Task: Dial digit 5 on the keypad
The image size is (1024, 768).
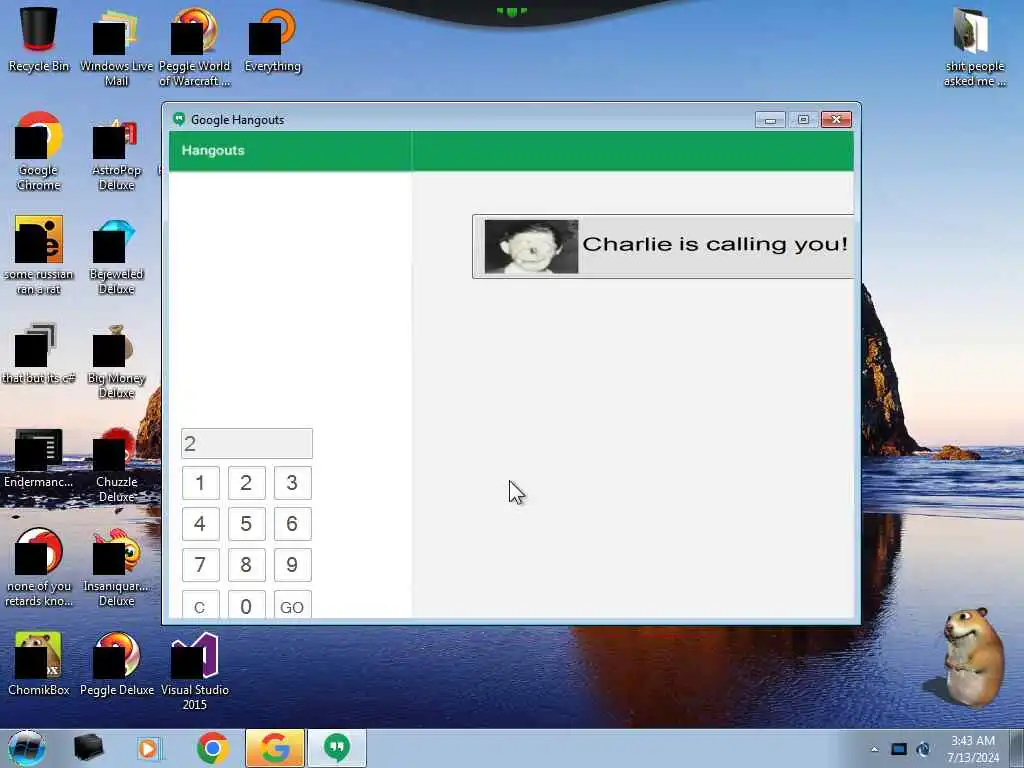Action: (246, 524)
